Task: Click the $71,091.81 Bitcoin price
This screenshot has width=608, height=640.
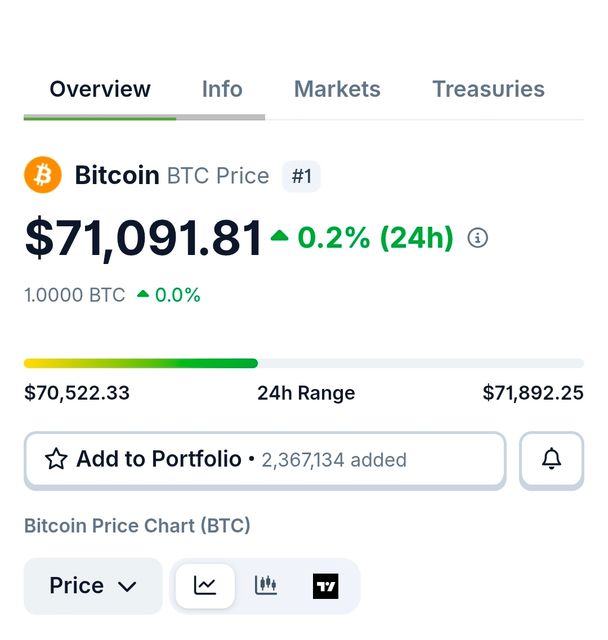Action: point(143,238)
